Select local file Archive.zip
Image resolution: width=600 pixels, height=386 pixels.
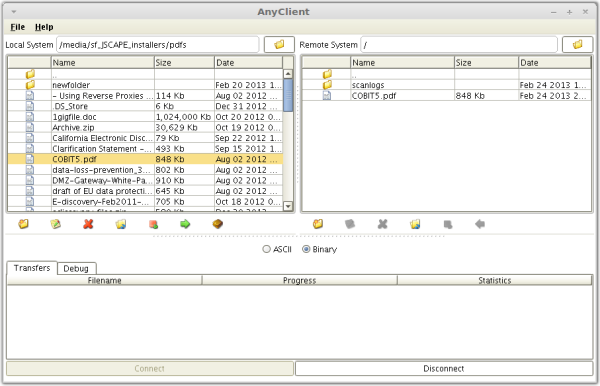pyautogui.click(x=73, y=127)
